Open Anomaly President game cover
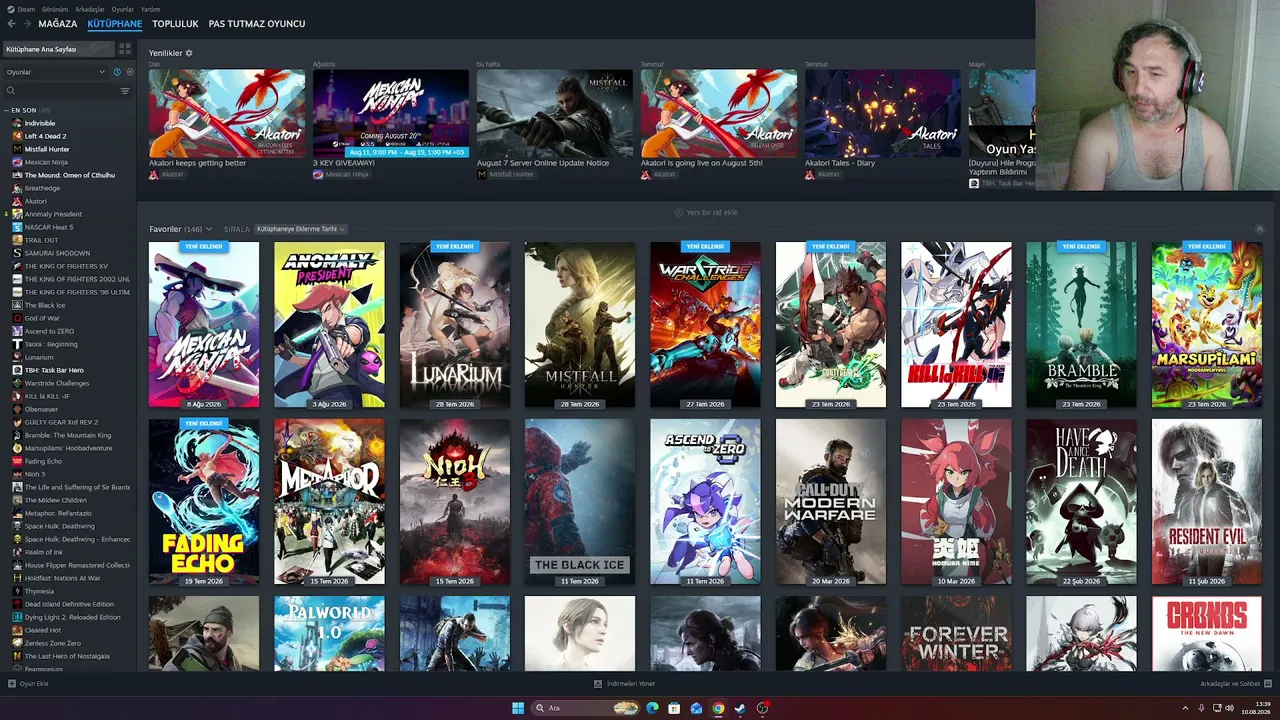This screenshot has width=1280, height=720. pos(329,325)
